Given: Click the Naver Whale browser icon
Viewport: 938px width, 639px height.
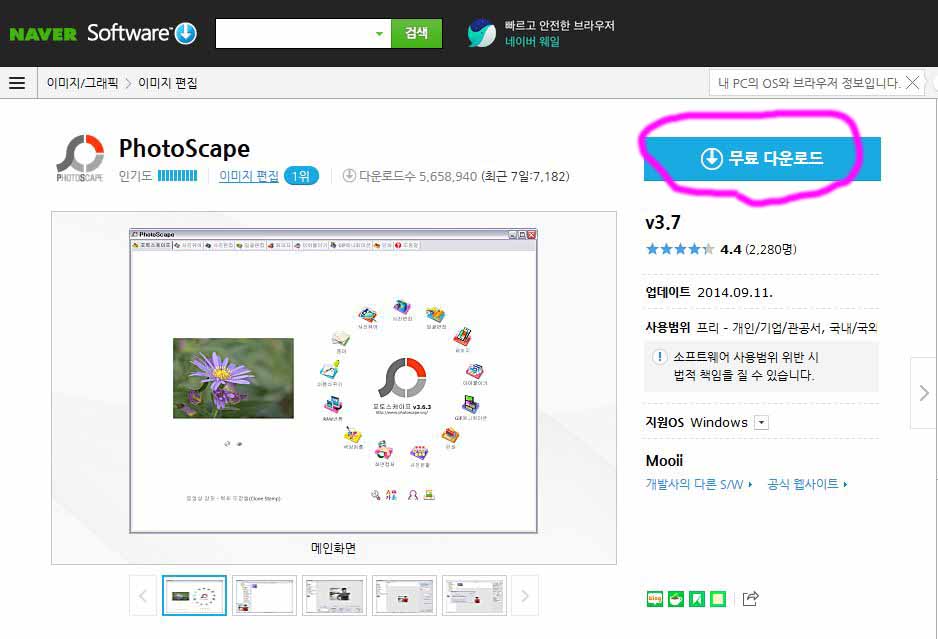Looking at the screenshot, I should point(482,33).
